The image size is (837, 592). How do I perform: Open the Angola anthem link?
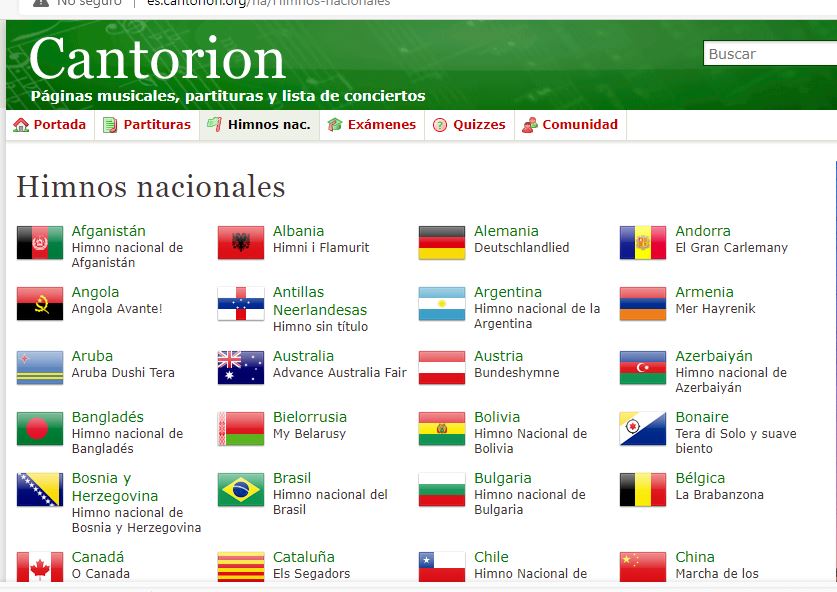click(95, 293)
